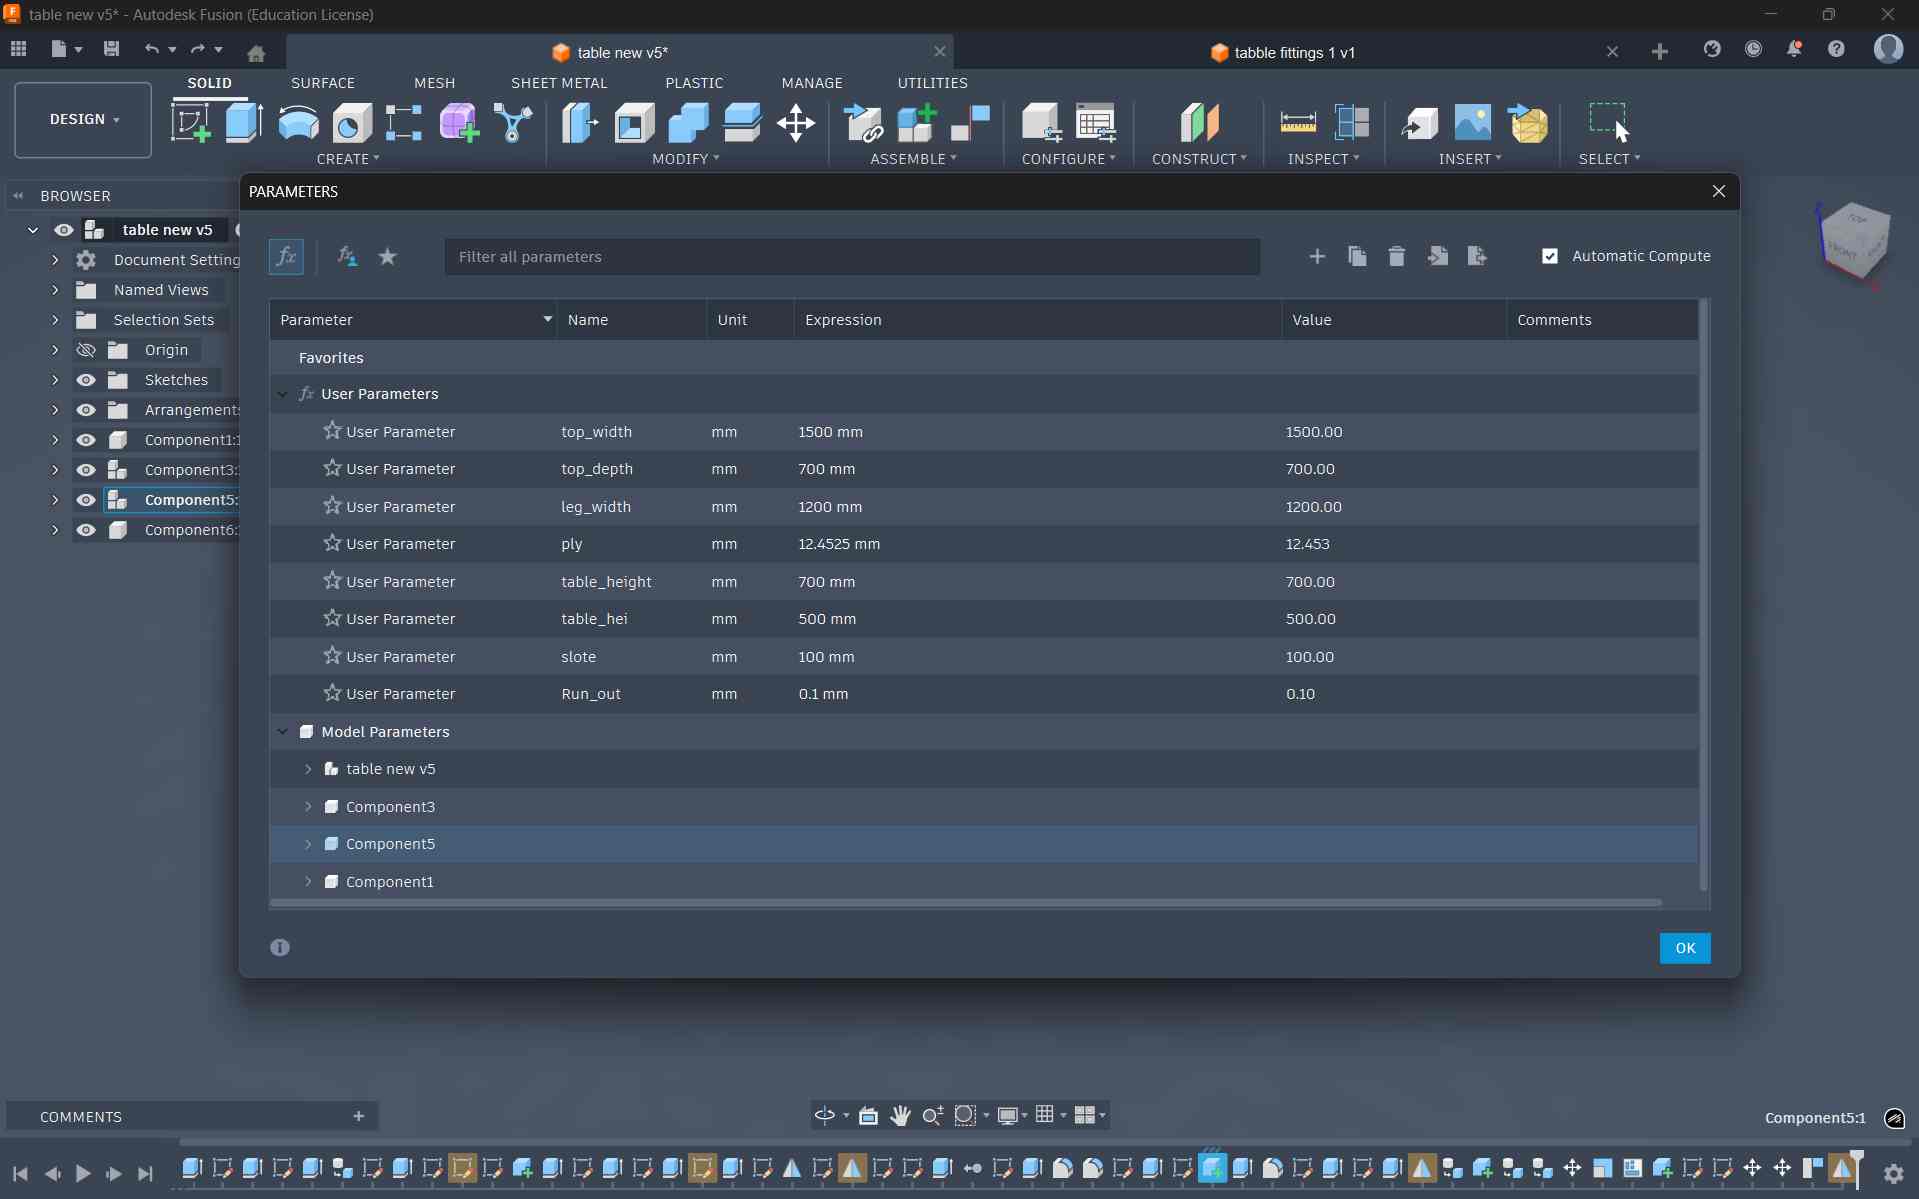Collapse the User Parameters group
The image size is (1919, 1199).
(x=282, y=394)
